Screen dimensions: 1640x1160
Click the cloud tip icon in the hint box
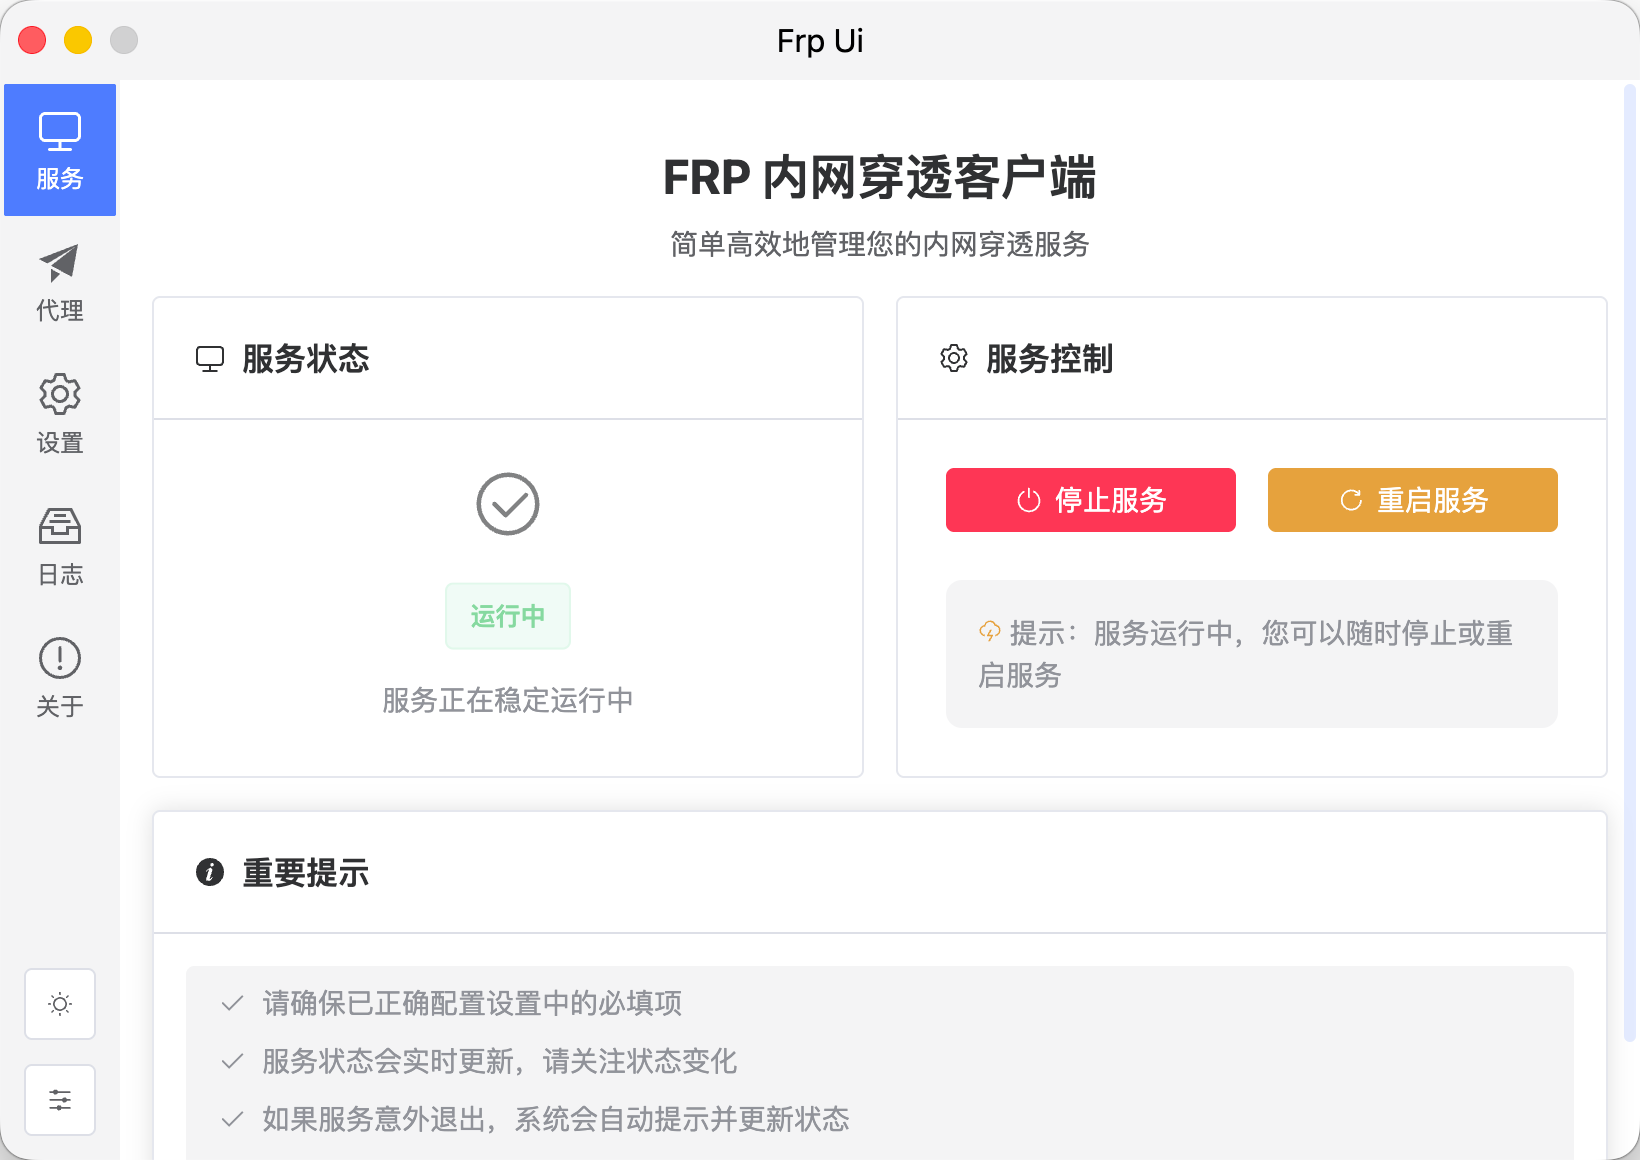(x=988, y=631)
